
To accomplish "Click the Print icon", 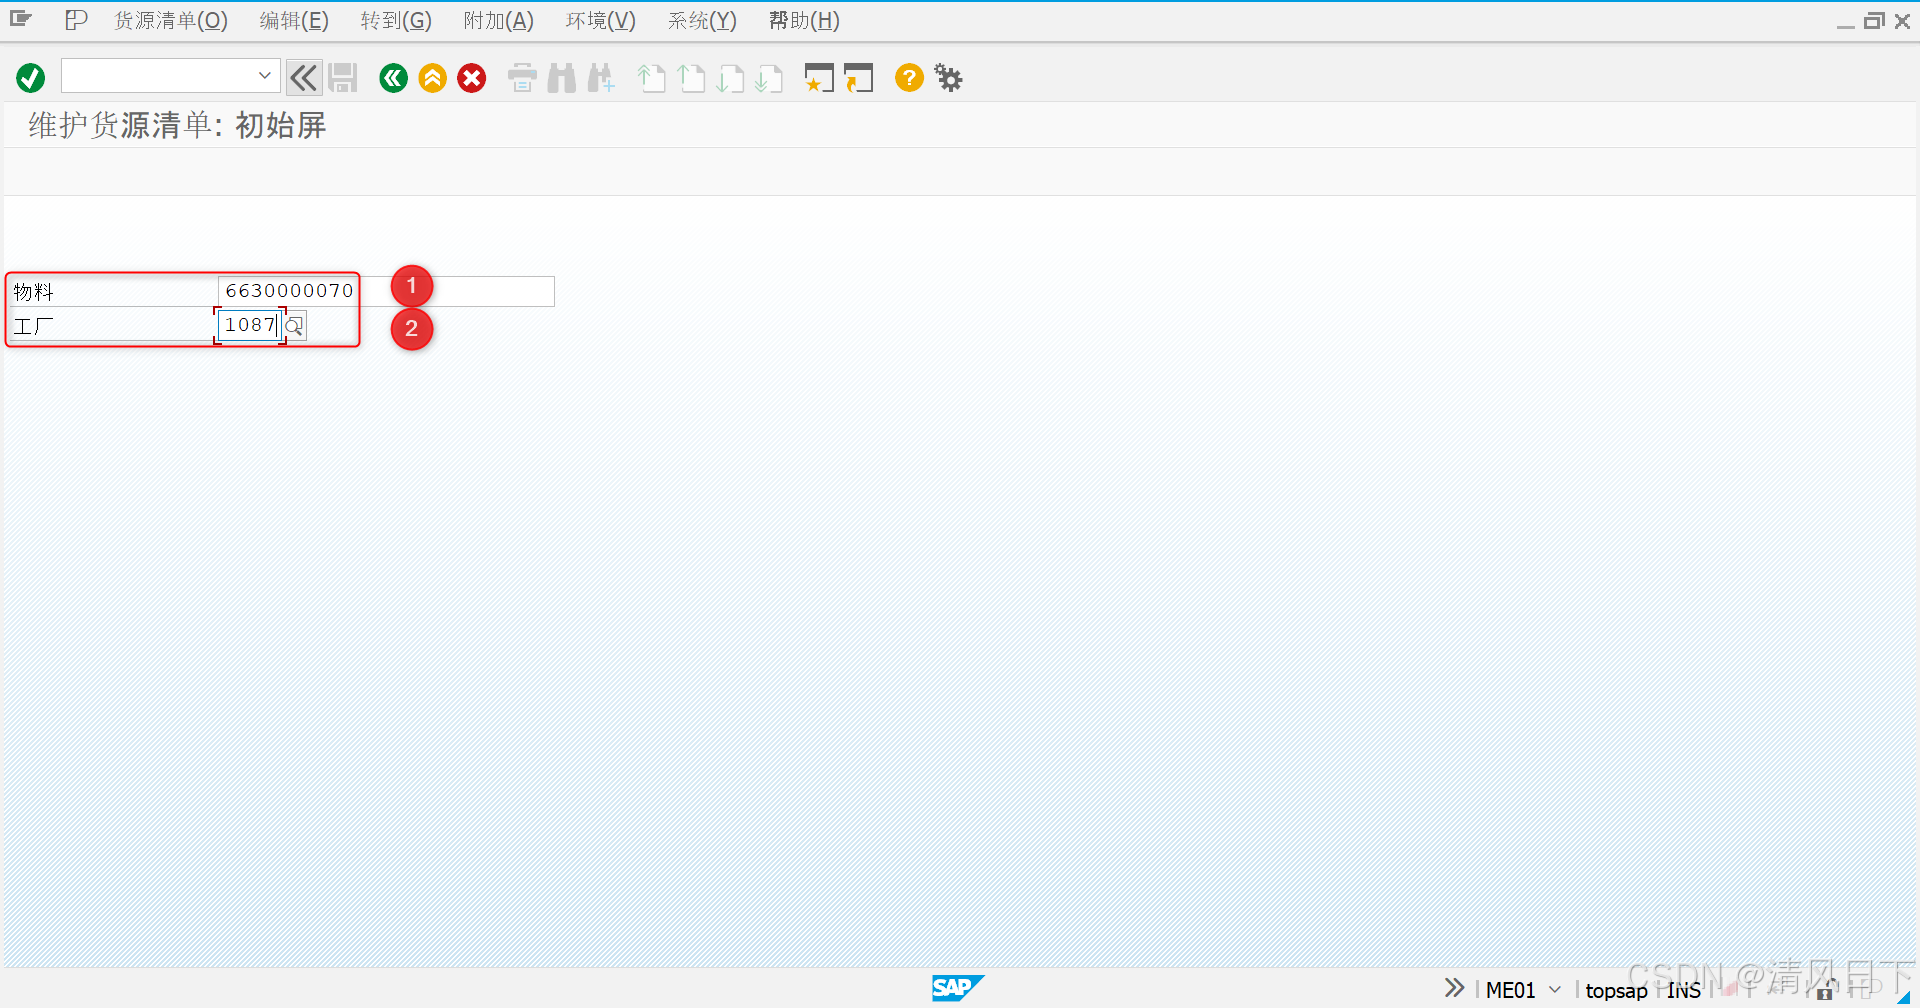I will click(522, 78).
